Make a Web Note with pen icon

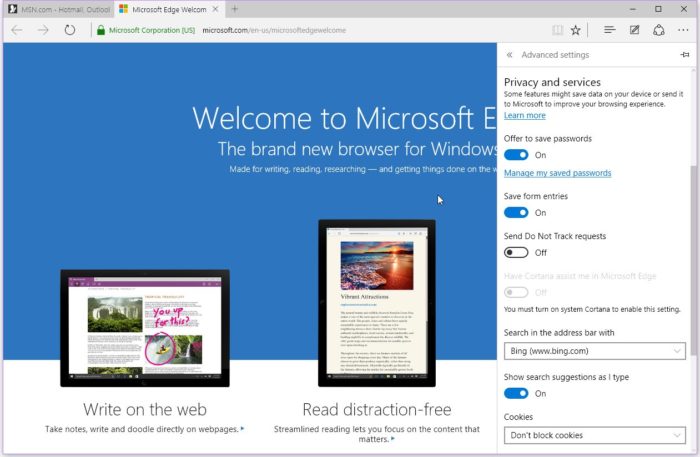click(634, 30)
